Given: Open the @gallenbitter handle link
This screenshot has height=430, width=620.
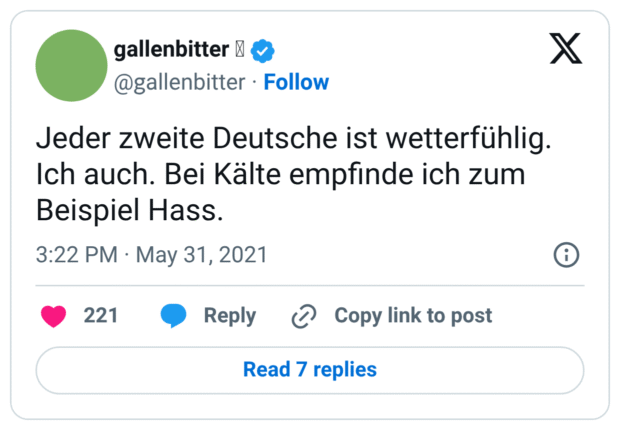Looking at the screenshot, I should pos(180,82).
